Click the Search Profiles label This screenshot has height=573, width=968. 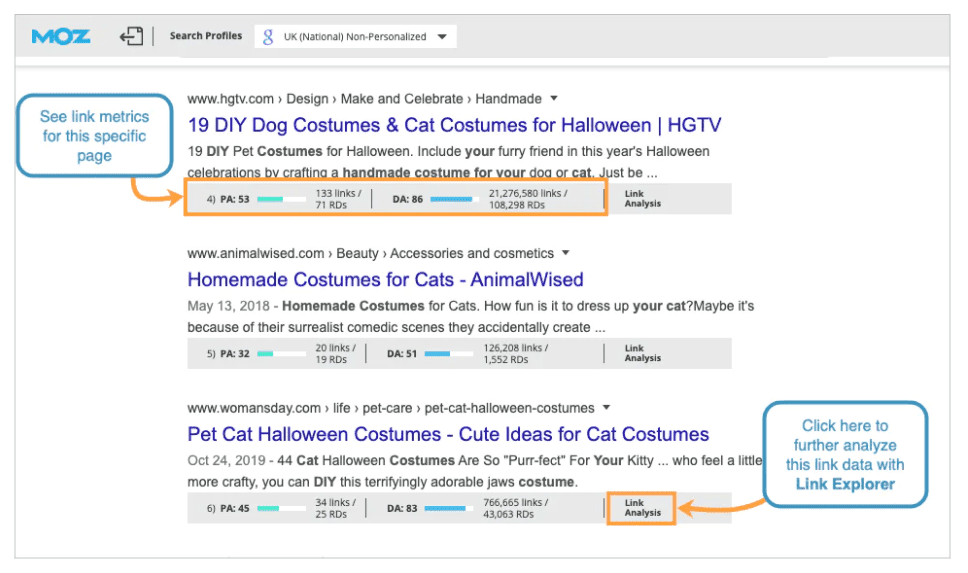206,36
